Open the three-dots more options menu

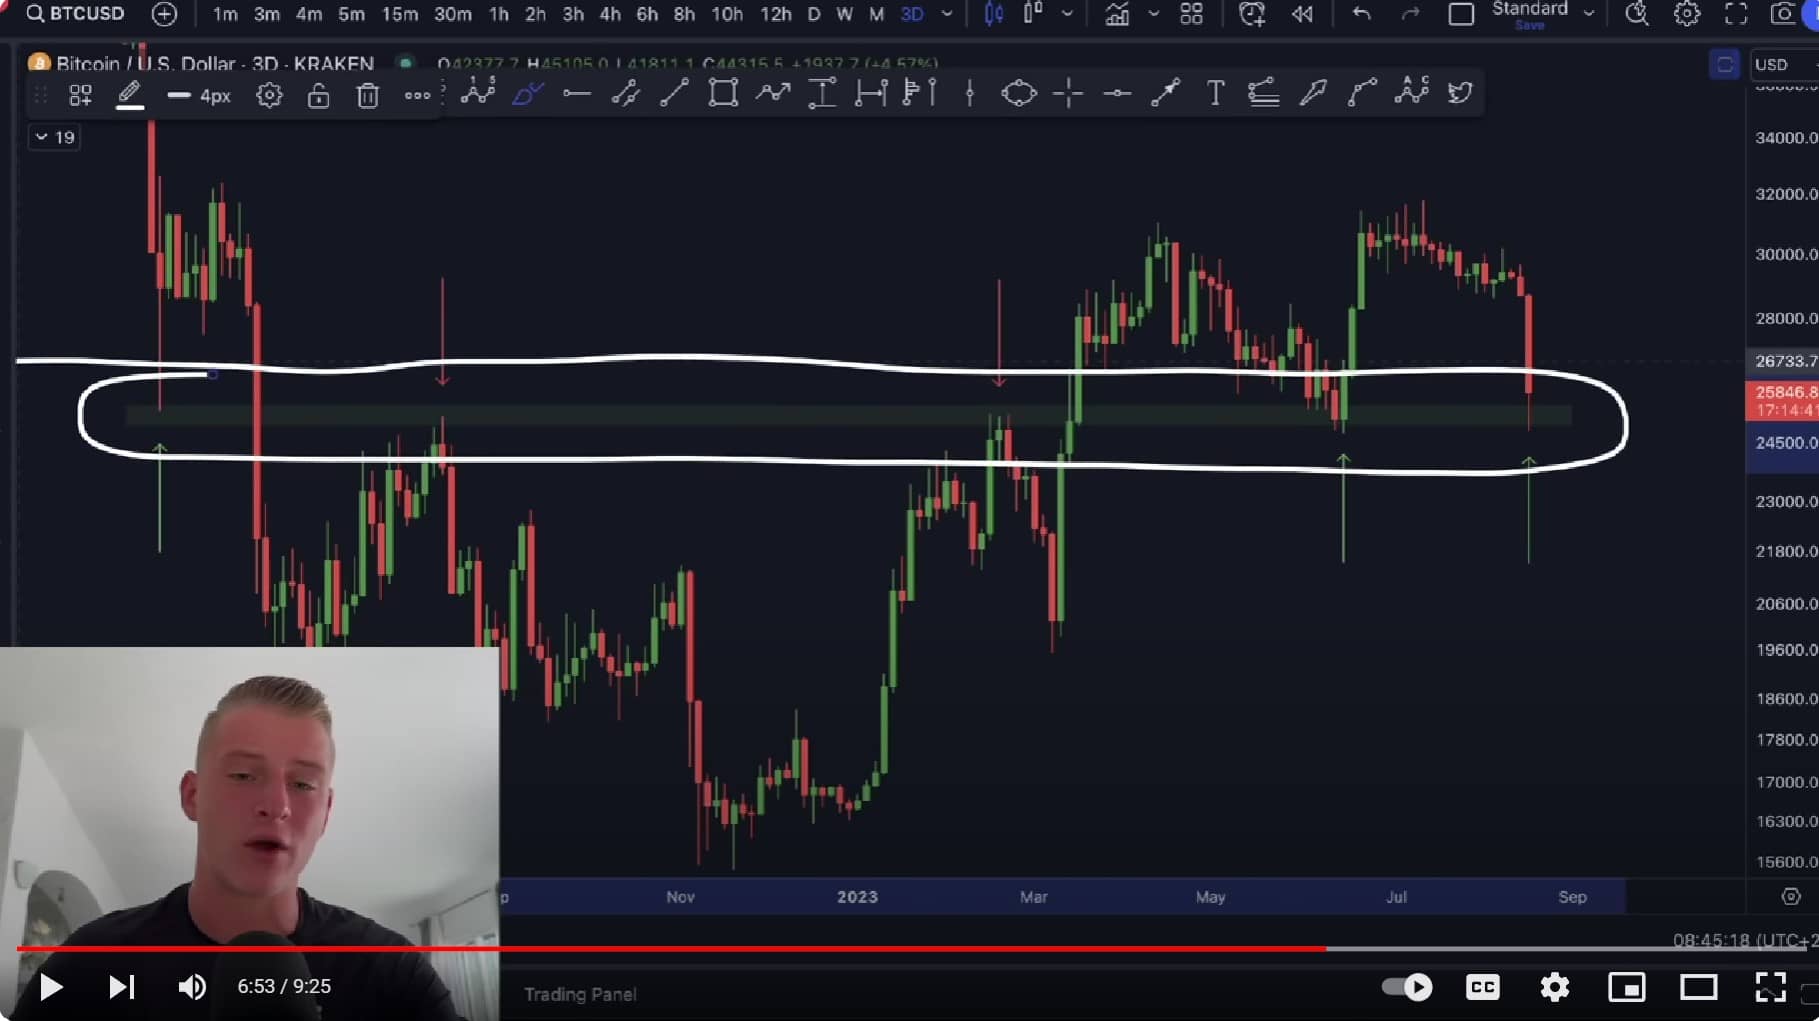point(417,96)
